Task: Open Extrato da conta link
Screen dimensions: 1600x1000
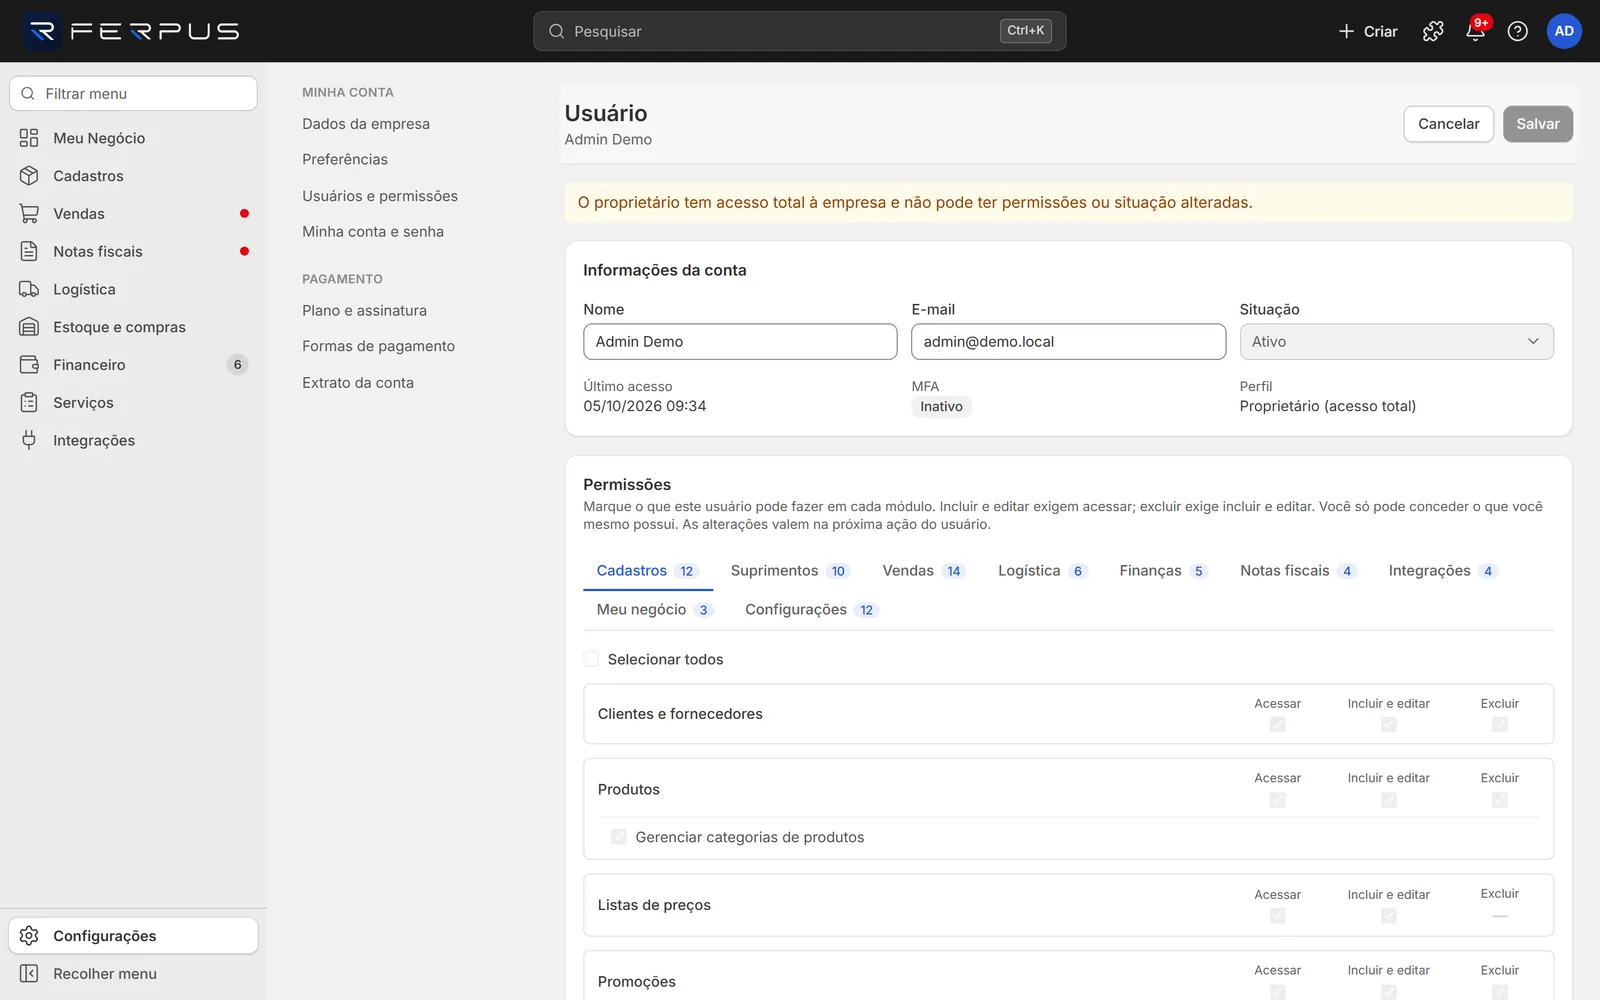Action: point(358,383)
